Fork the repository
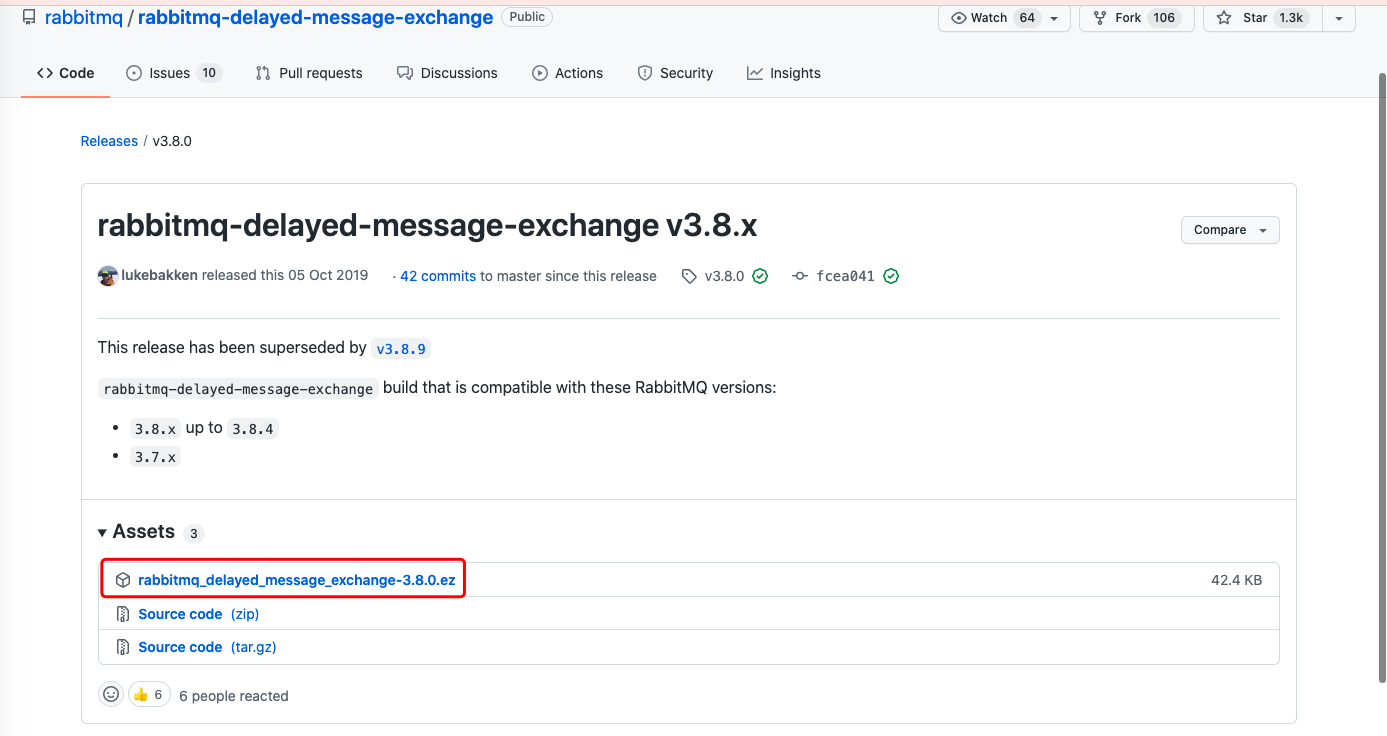This screenshot has width=1387, height=736. [x=1135, y=18]
